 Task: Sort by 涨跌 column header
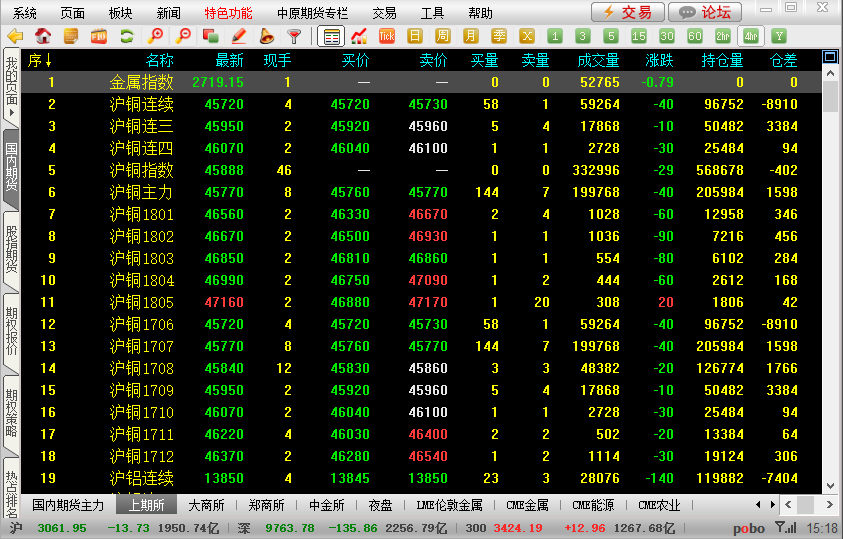659,60
